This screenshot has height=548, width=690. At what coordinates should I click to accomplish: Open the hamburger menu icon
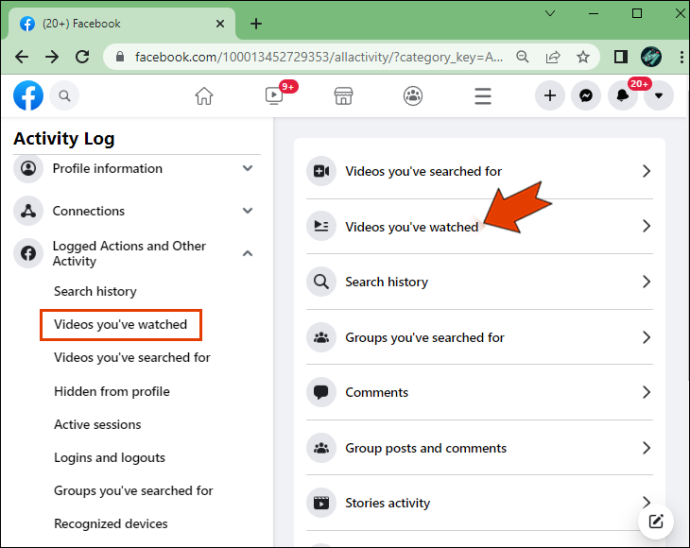pyautogui.click(x=483, y=96)
